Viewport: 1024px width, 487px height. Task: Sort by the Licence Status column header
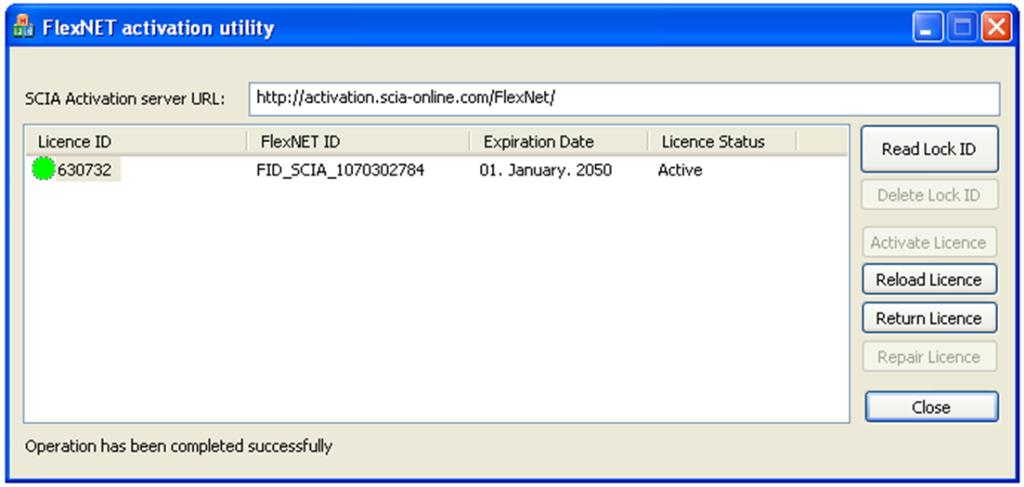click(722, 142)
